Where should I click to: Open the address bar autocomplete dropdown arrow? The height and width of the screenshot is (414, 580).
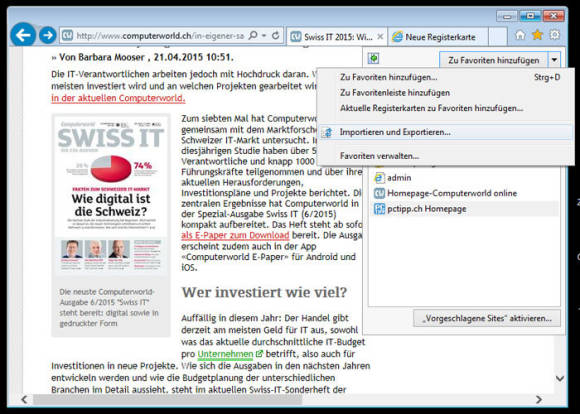264,36
